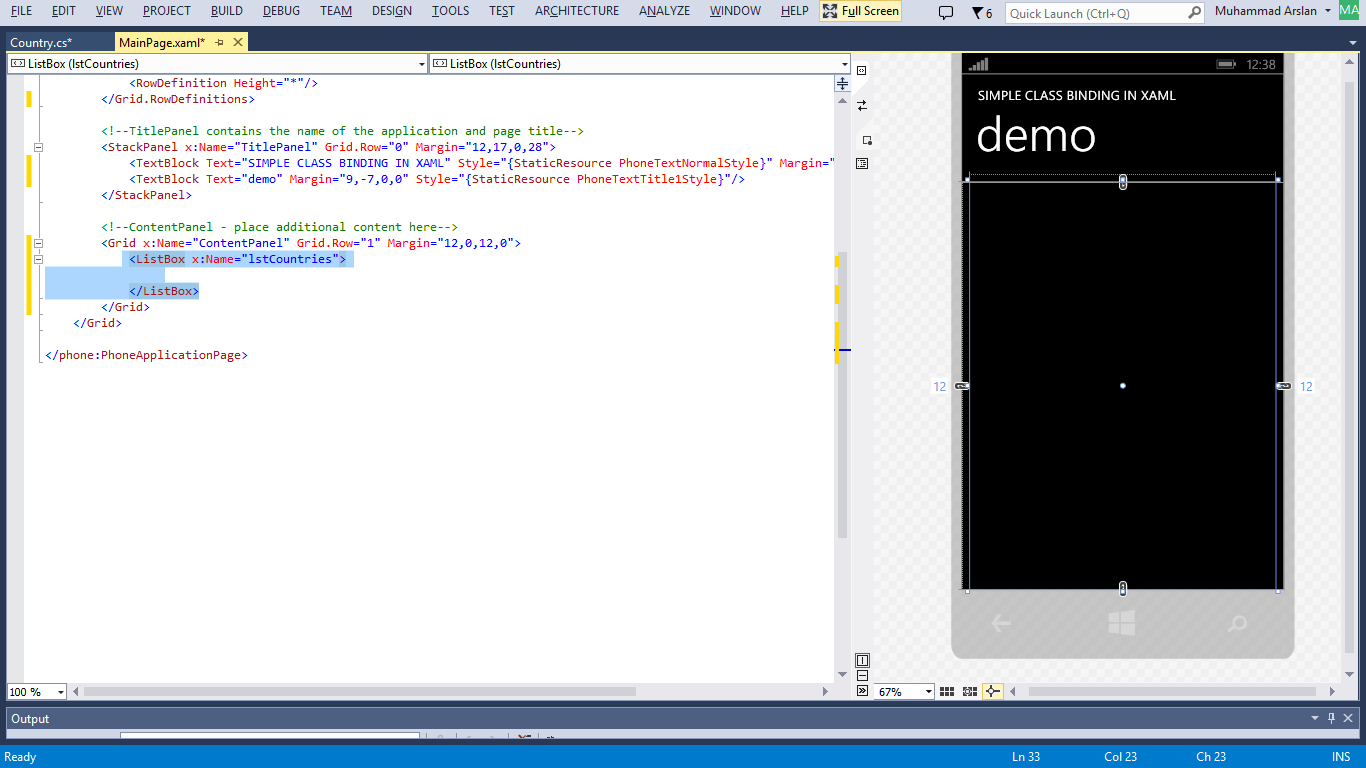Collapse the Grid ContentPanel code block
Screen dimensions: 1366x768
(38, 243)
